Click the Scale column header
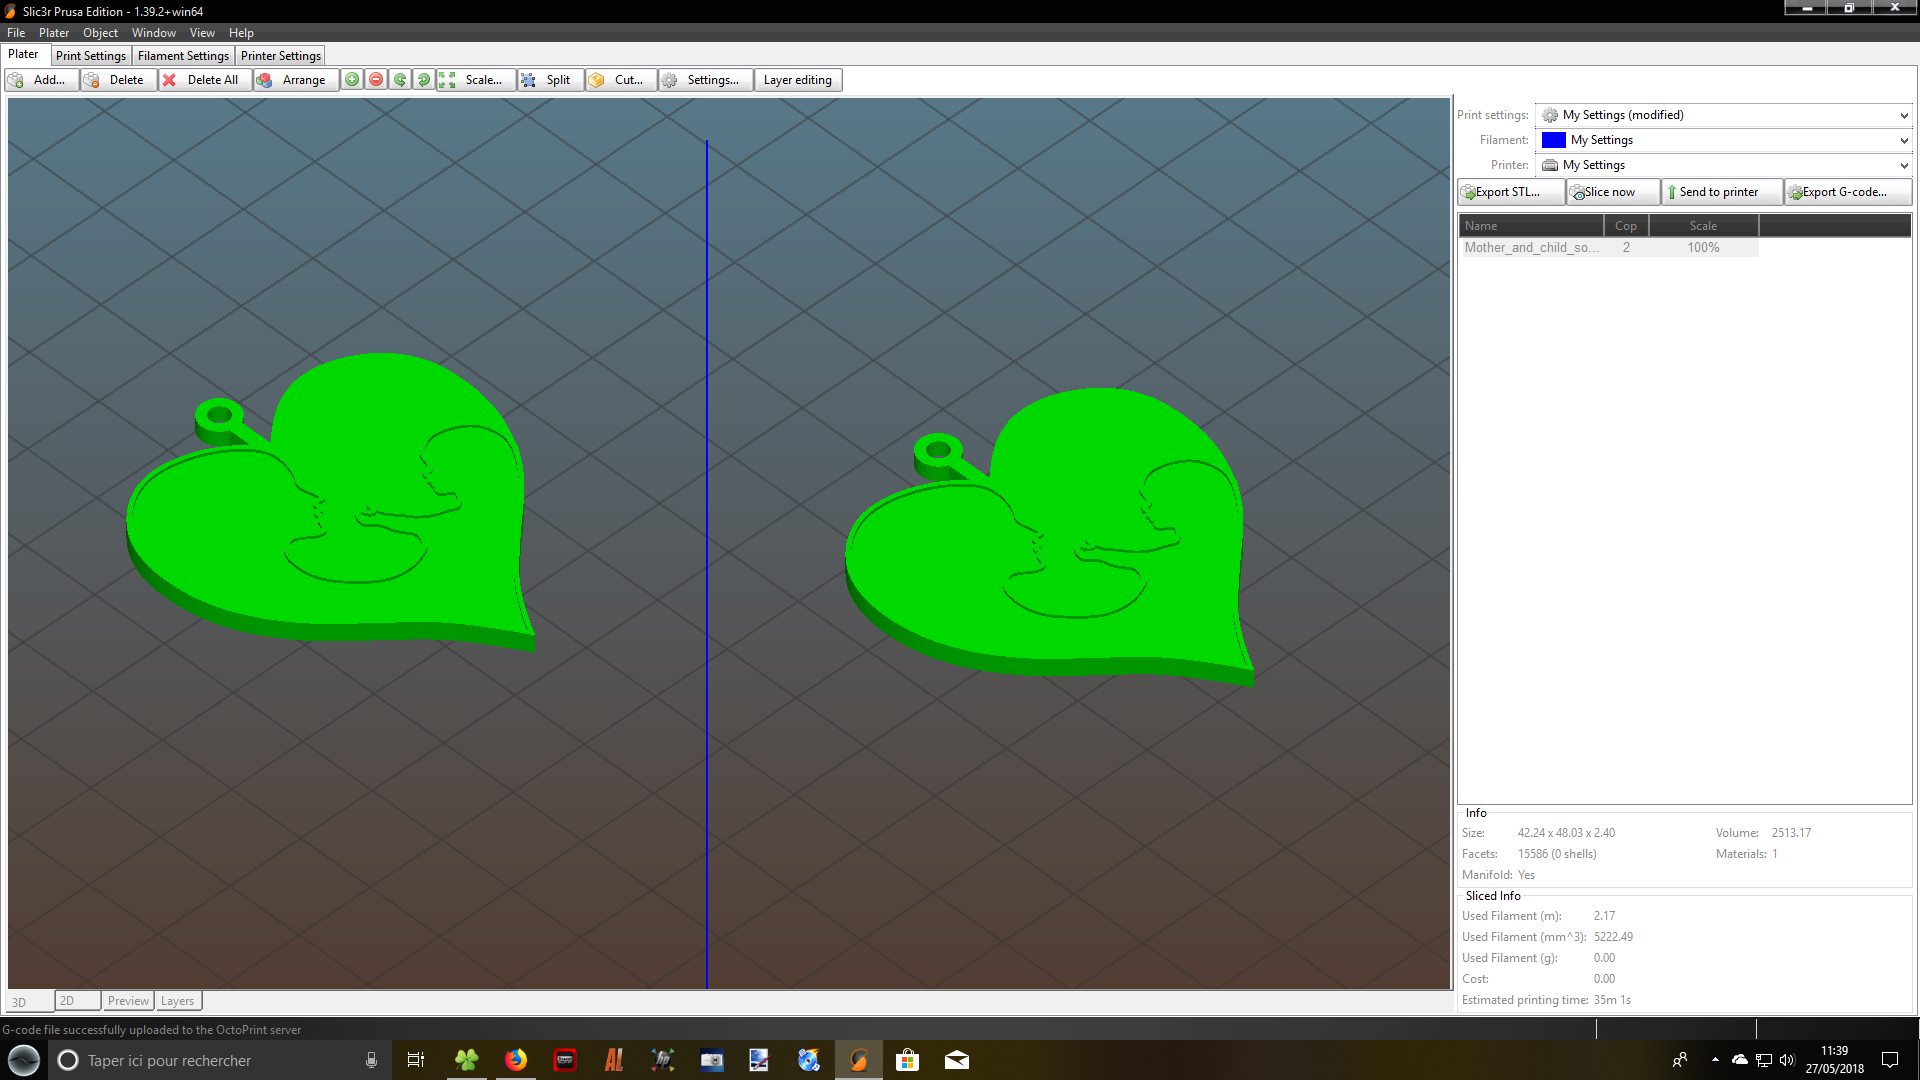 [x=1703, y=226]
